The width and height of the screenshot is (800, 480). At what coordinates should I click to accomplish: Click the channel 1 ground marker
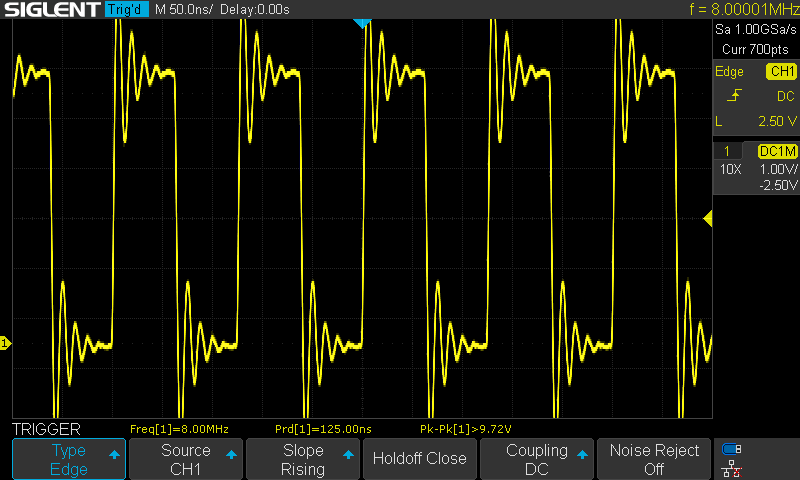click(x=5, y=343)
